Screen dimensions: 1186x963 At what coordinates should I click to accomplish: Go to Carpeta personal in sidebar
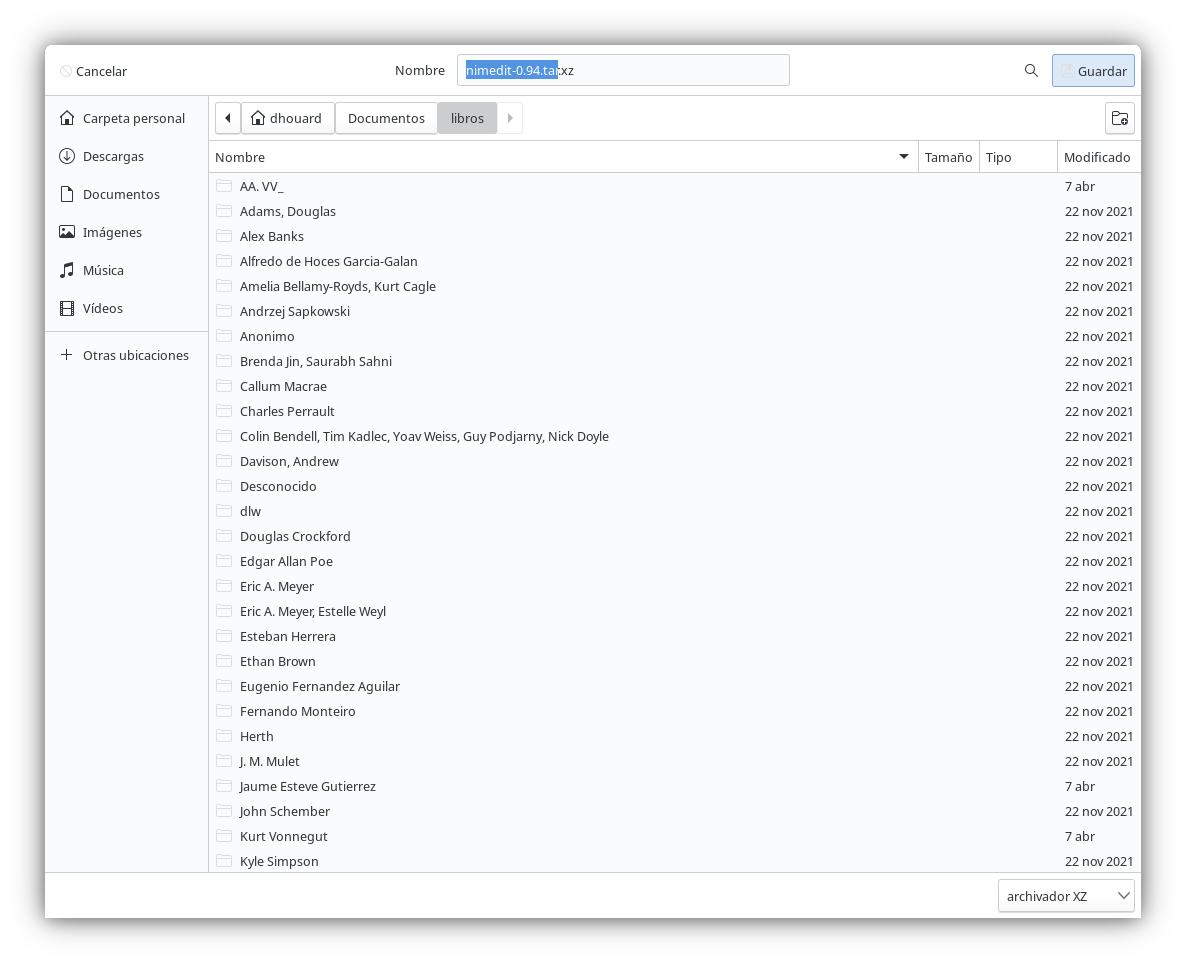pos(133,118)
